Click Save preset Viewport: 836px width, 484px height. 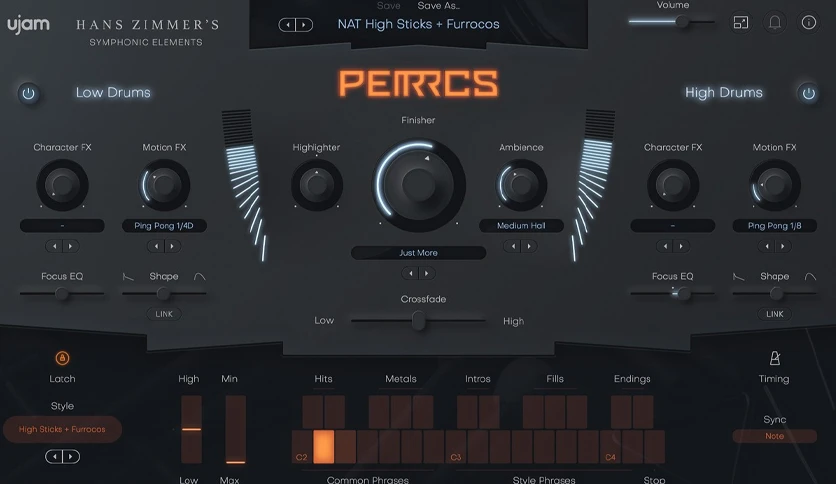[x=388, y=6]
